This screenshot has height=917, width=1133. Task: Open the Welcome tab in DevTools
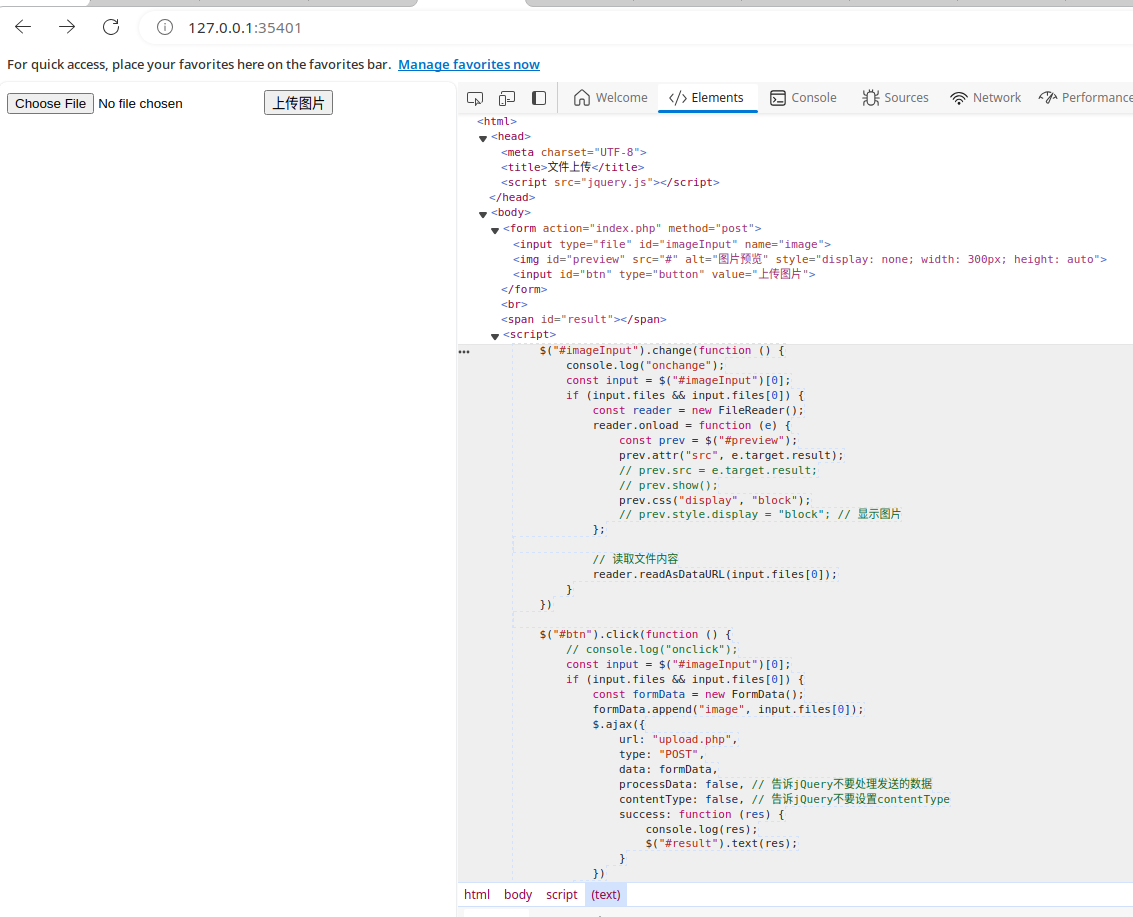click(611, 98)
